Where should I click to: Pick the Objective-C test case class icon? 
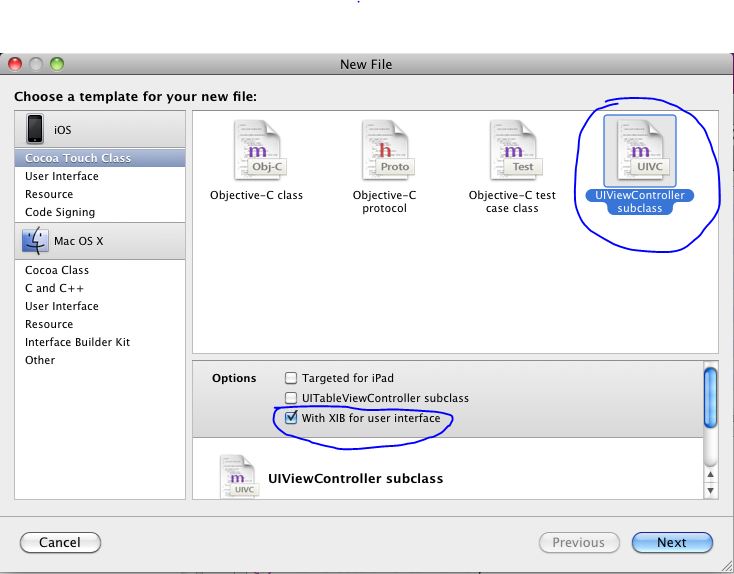(513, 151)
